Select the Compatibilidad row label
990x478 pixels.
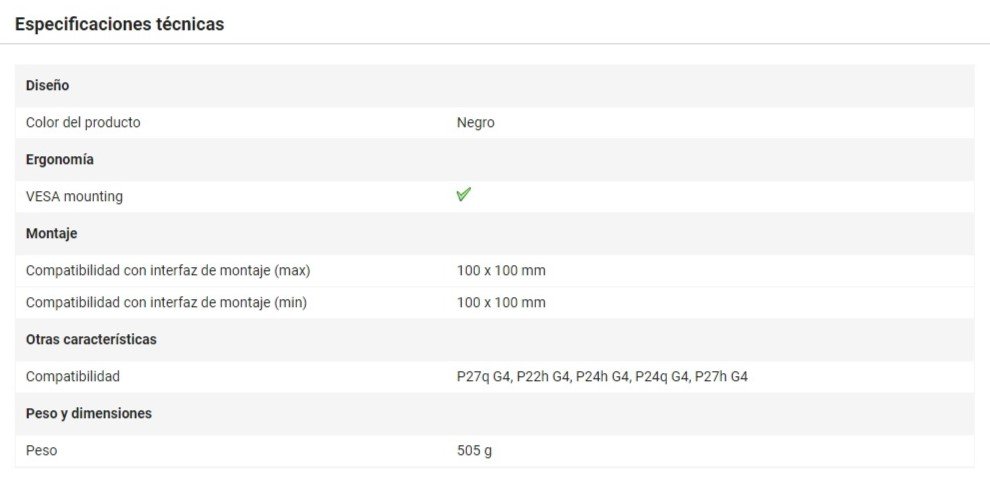click(x=73, y=377)
